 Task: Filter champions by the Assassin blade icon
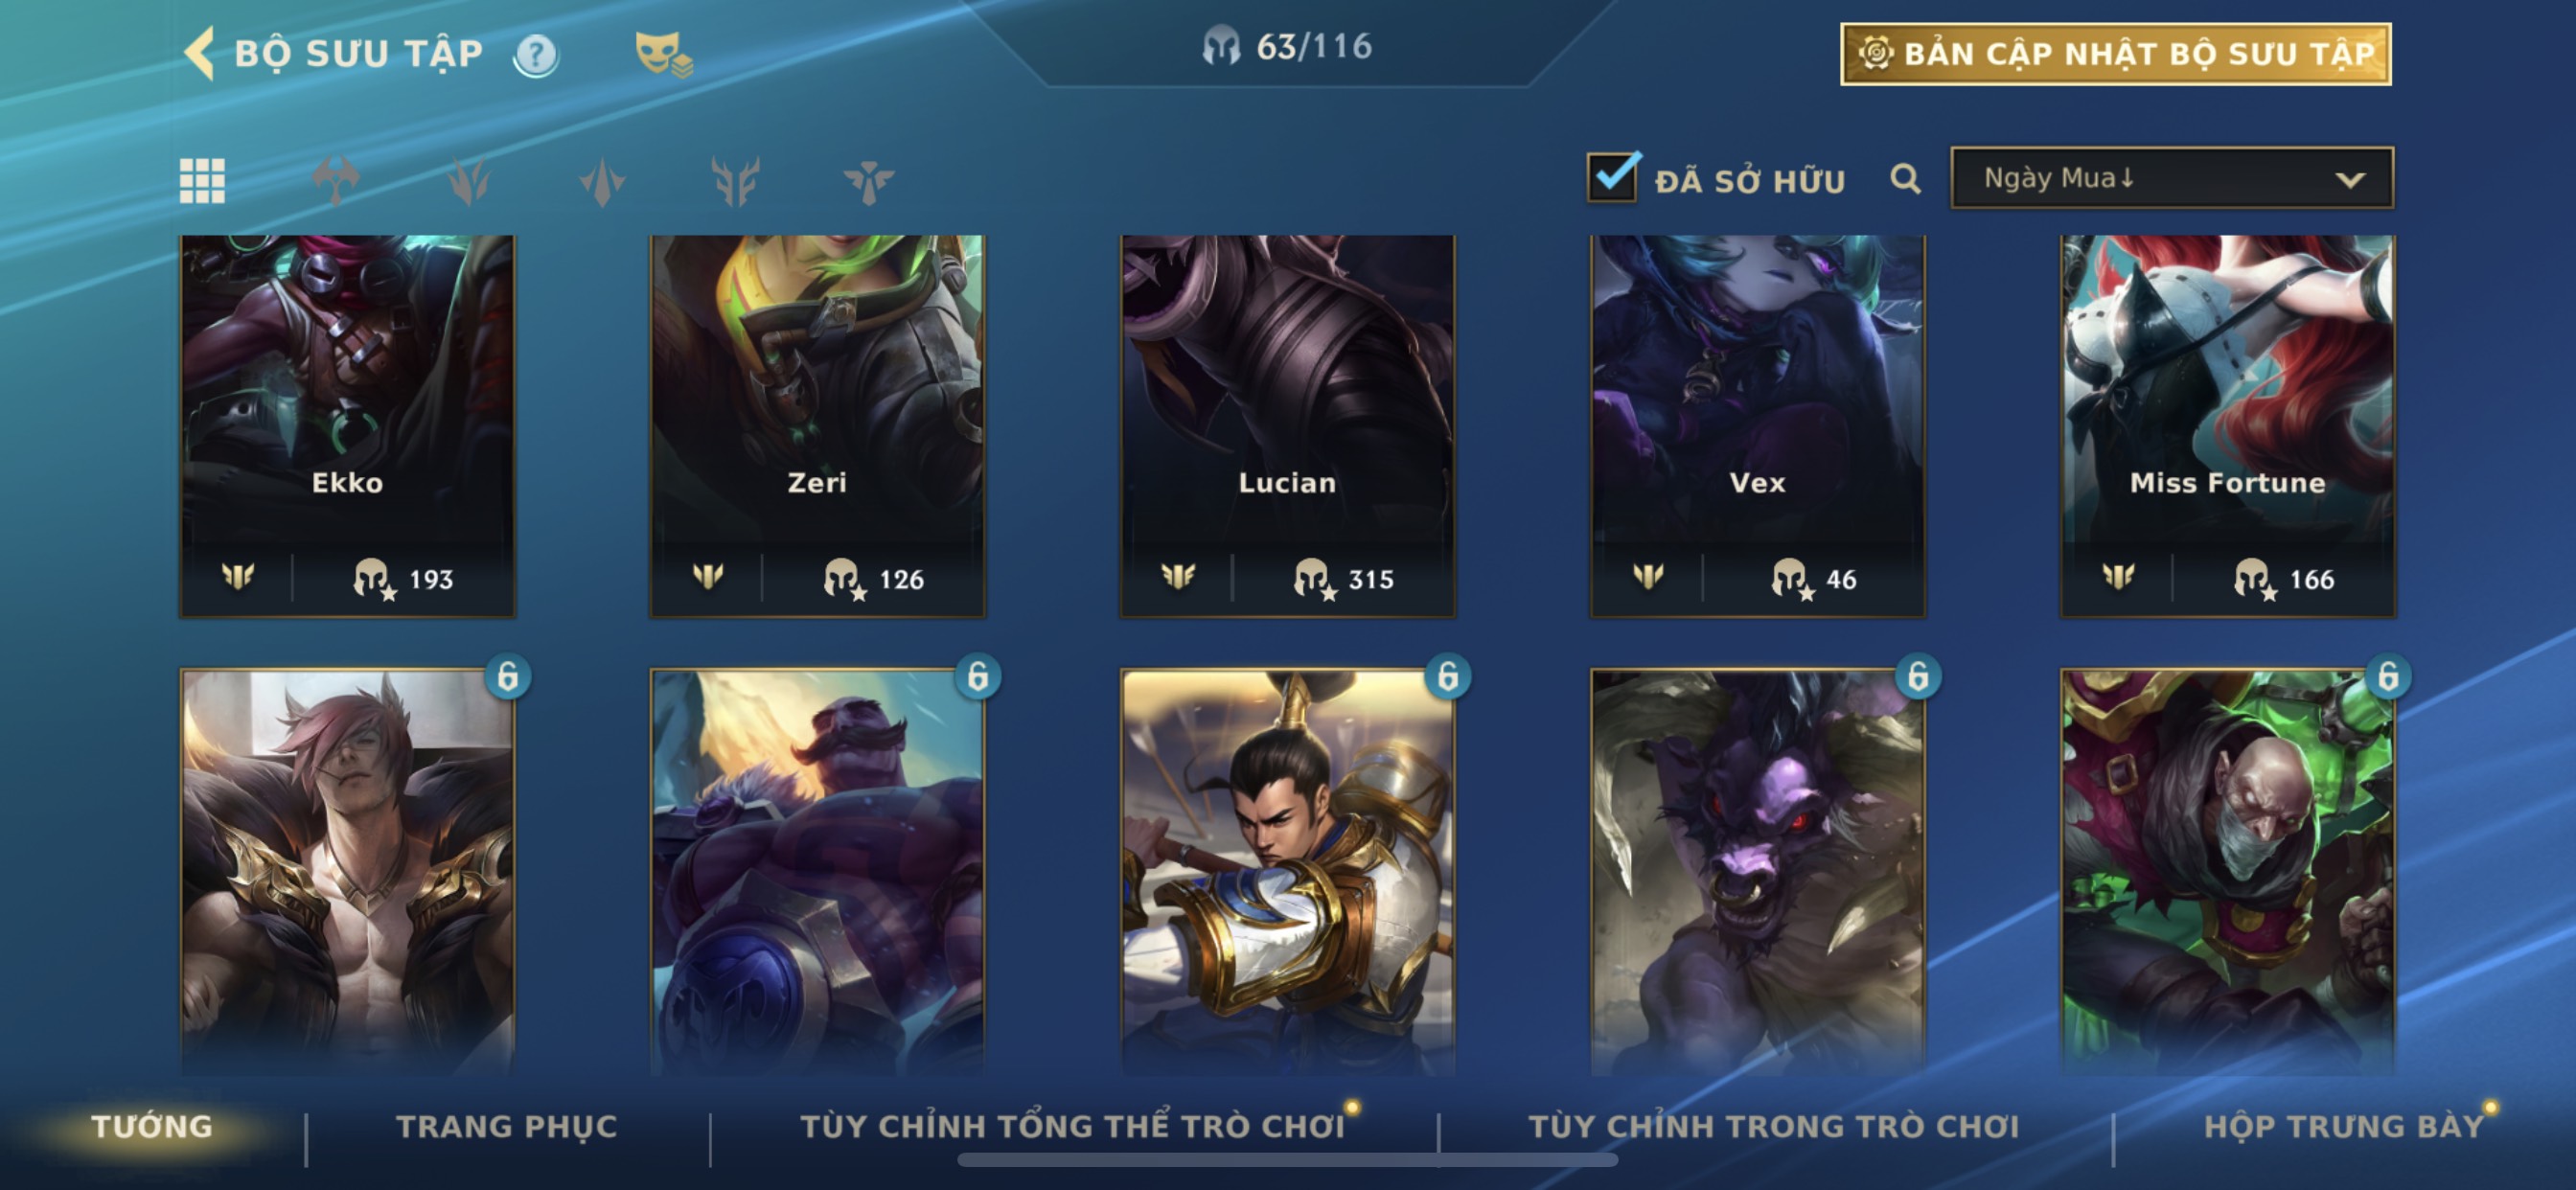[x=602, y=181]
